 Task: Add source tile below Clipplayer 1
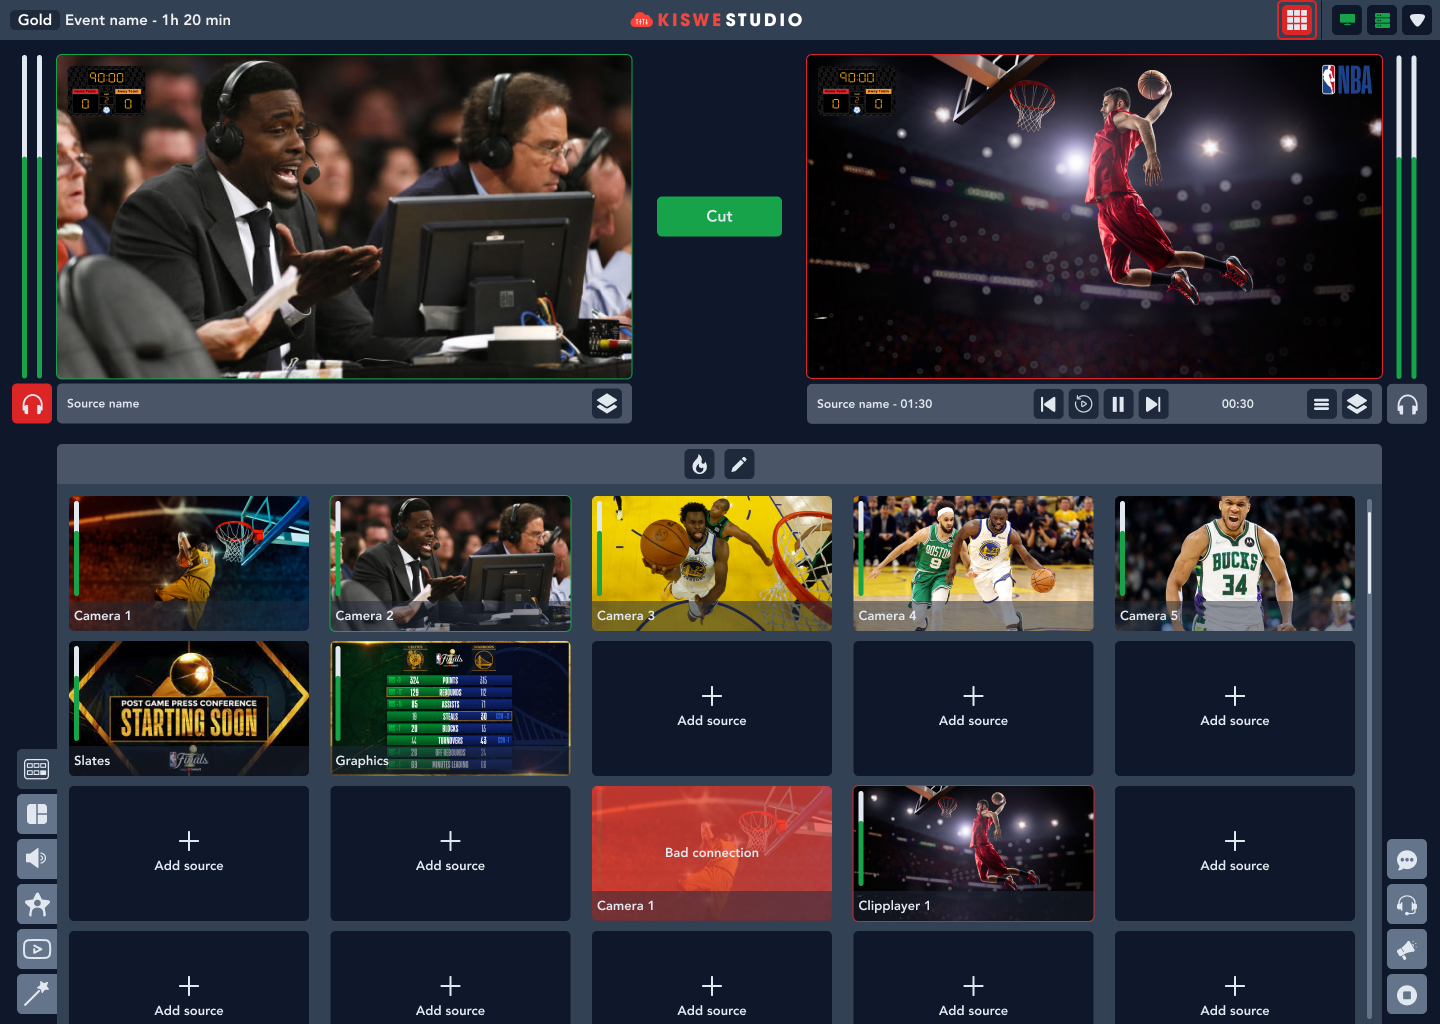[x=973, y=978]
